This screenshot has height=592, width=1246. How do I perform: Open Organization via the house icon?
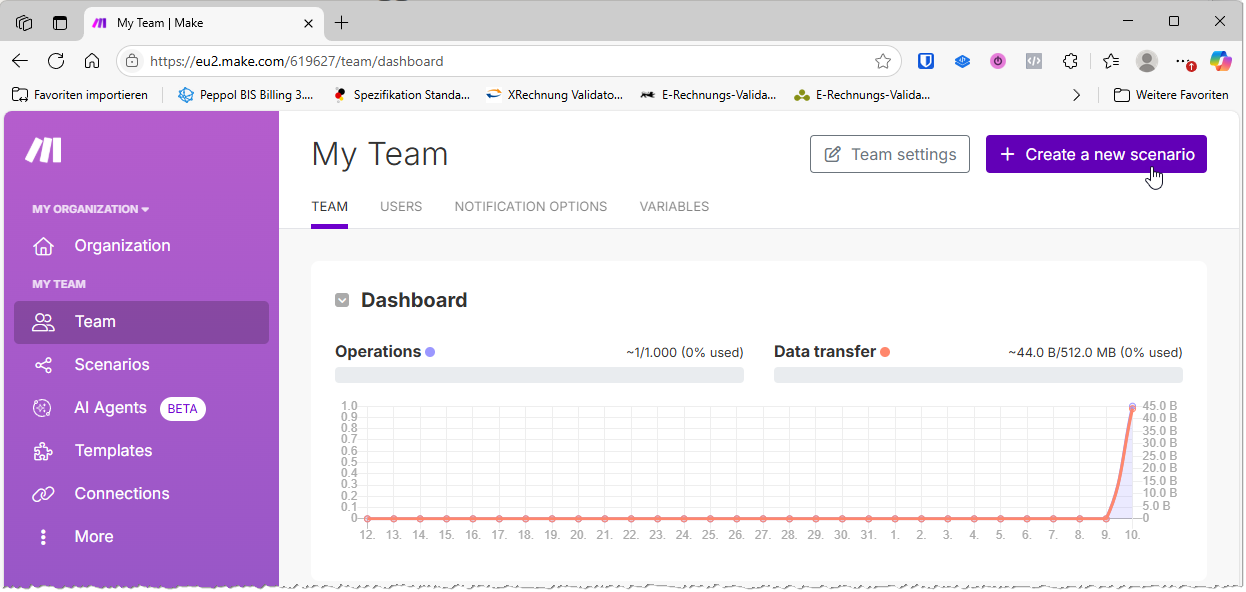coord(43,246)
